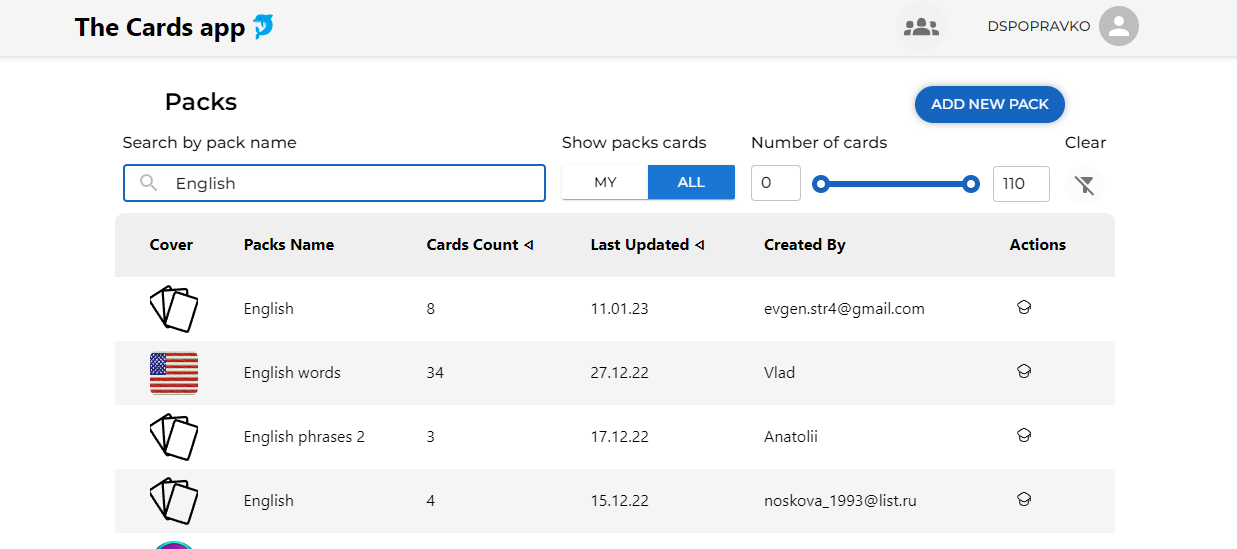This screenshot has height=549, width=1237.
Task: Switch to ALL packs view
Action: (691, 182)
